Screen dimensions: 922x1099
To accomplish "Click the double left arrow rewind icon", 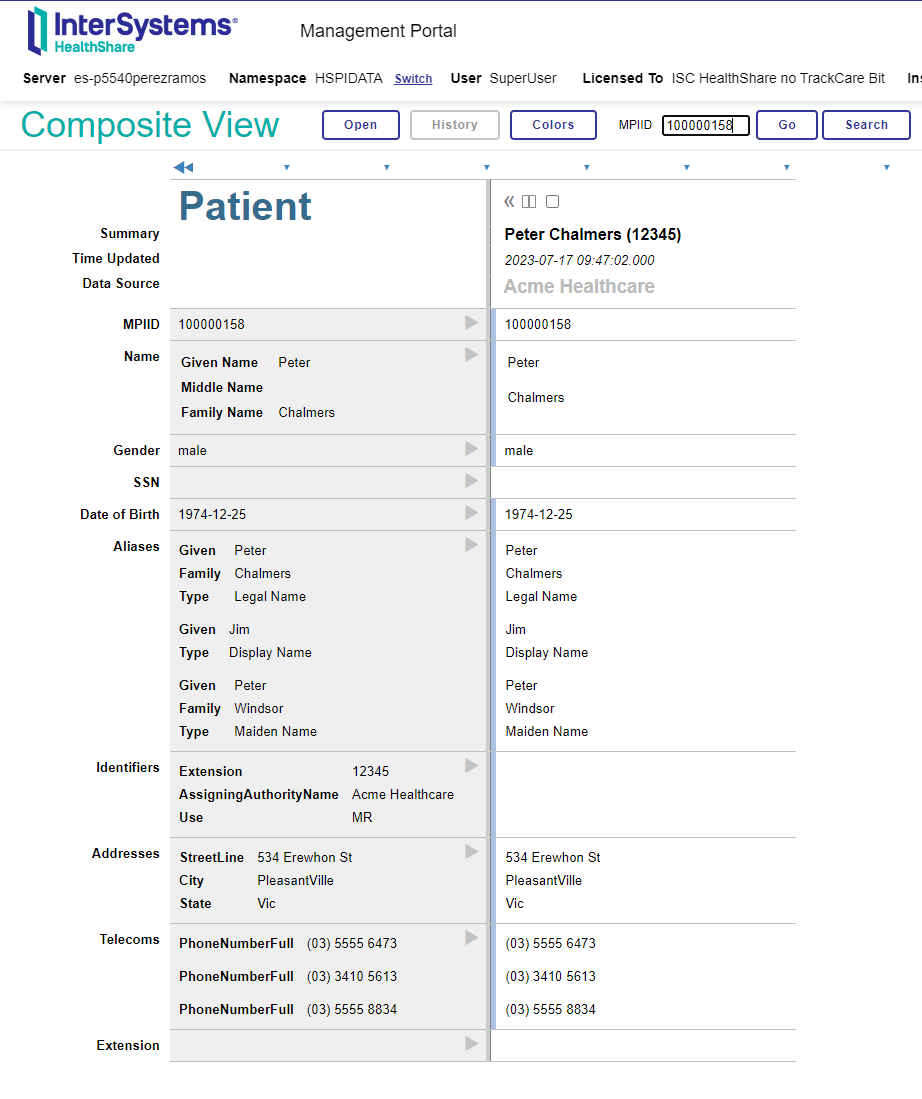I will (x=183, y=167).
